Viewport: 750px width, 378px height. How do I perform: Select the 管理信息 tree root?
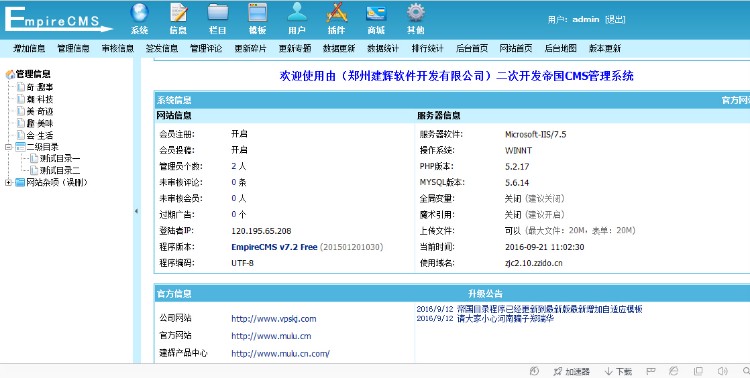point(33,74)
